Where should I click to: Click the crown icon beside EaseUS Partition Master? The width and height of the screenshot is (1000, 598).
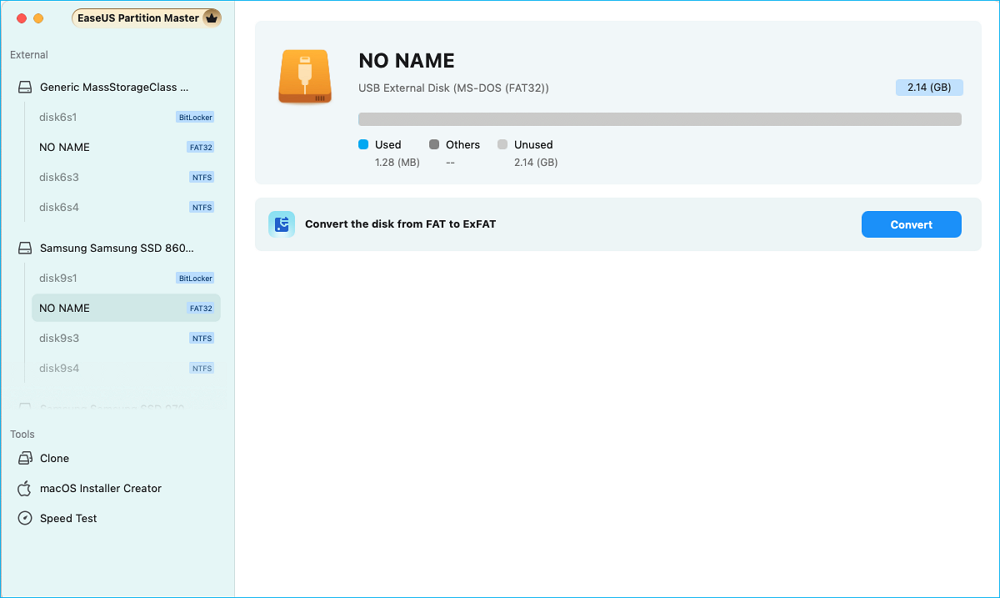click(x=212, y=18)
